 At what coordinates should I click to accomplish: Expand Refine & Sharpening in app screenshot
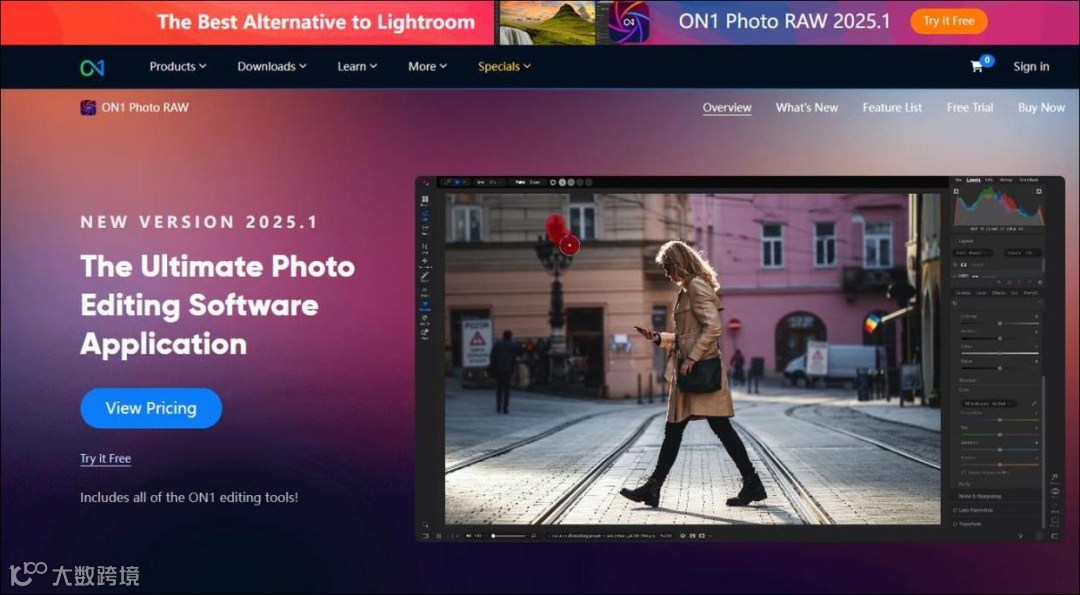(x=979, y=496)
